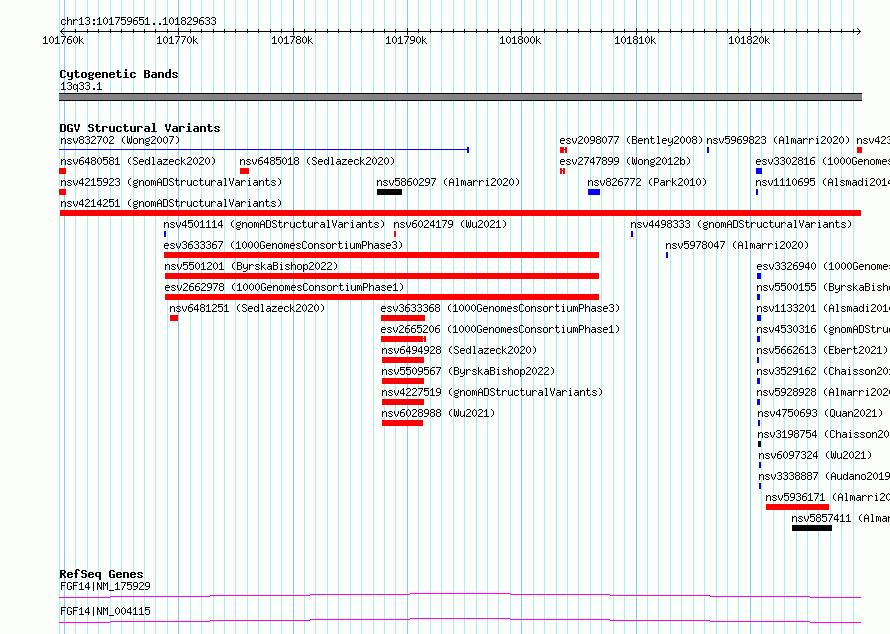Open variant nsv6480581 (Sedlazeck2020)
This screenshot has height=634, width=890.
tap(138, 161)
